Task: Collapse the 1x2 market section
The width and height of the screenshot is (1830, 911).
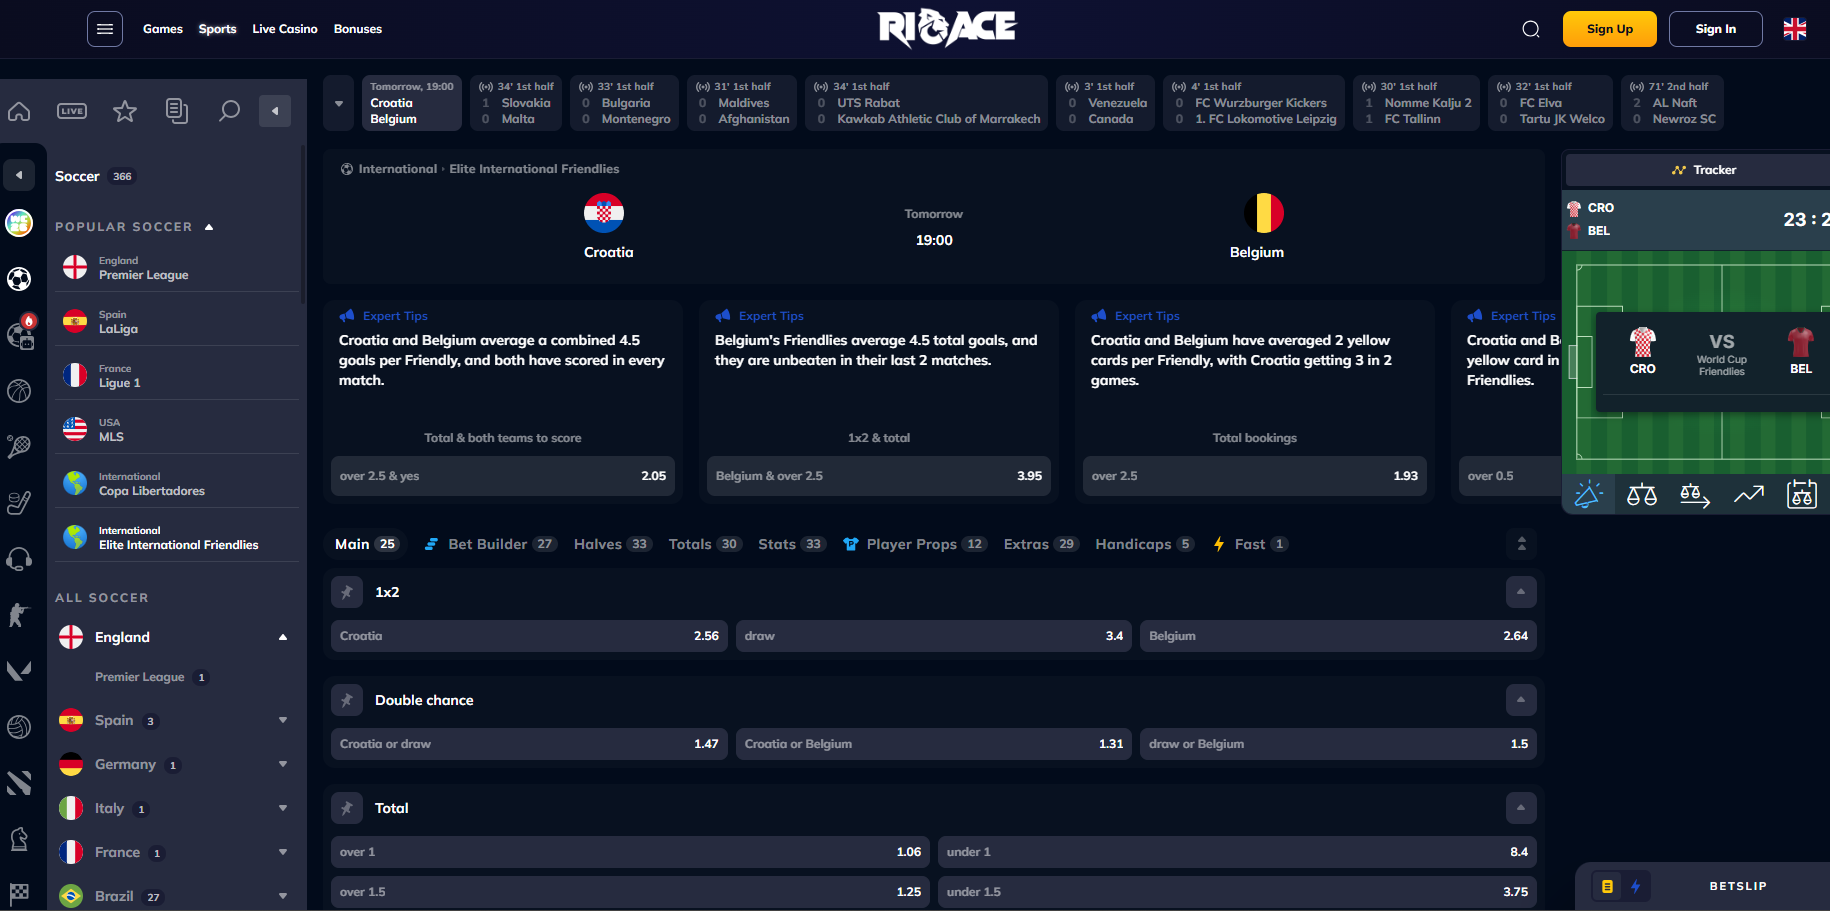Action: click(x=1521, y=592)
